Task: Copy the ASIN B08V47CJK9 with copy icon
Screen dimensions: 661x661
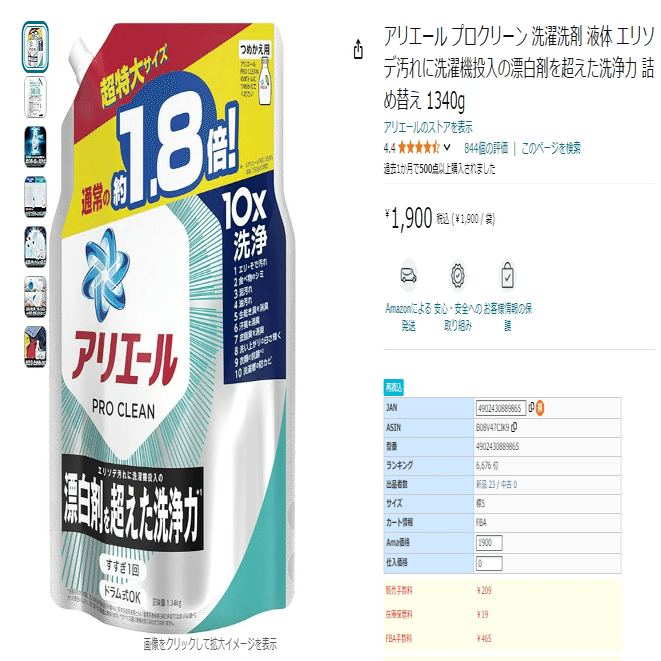Action: (514, 427)
